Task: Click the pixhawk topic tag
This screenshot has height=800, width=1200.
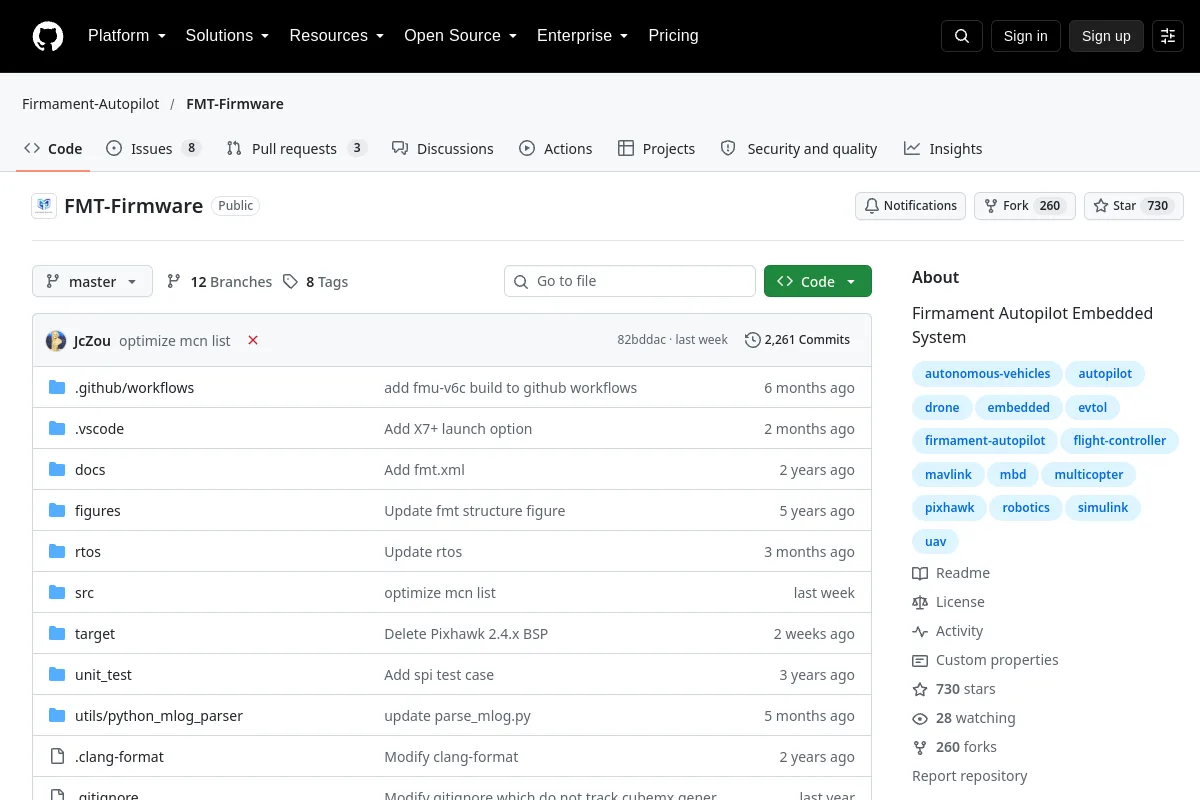Action: coord(950,508)
